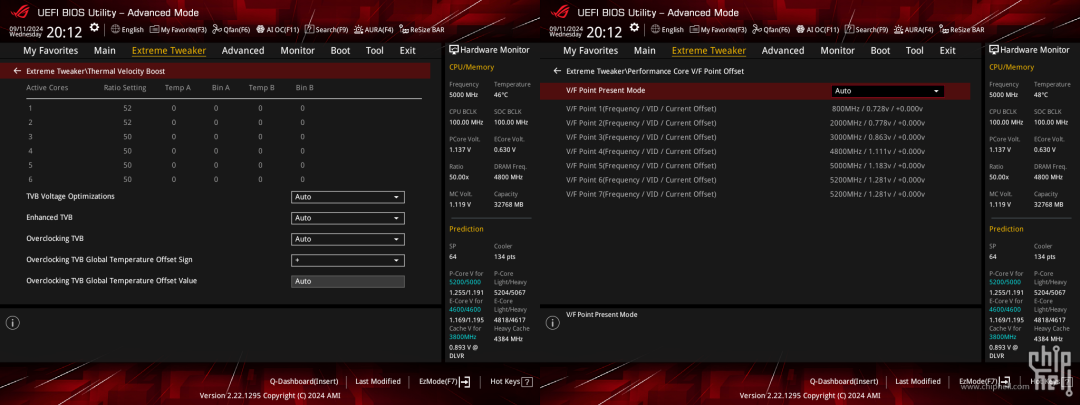Open V/F Point Present Mode dropdown
Viewport: 1080px width, 405px height.
[887, 91]
